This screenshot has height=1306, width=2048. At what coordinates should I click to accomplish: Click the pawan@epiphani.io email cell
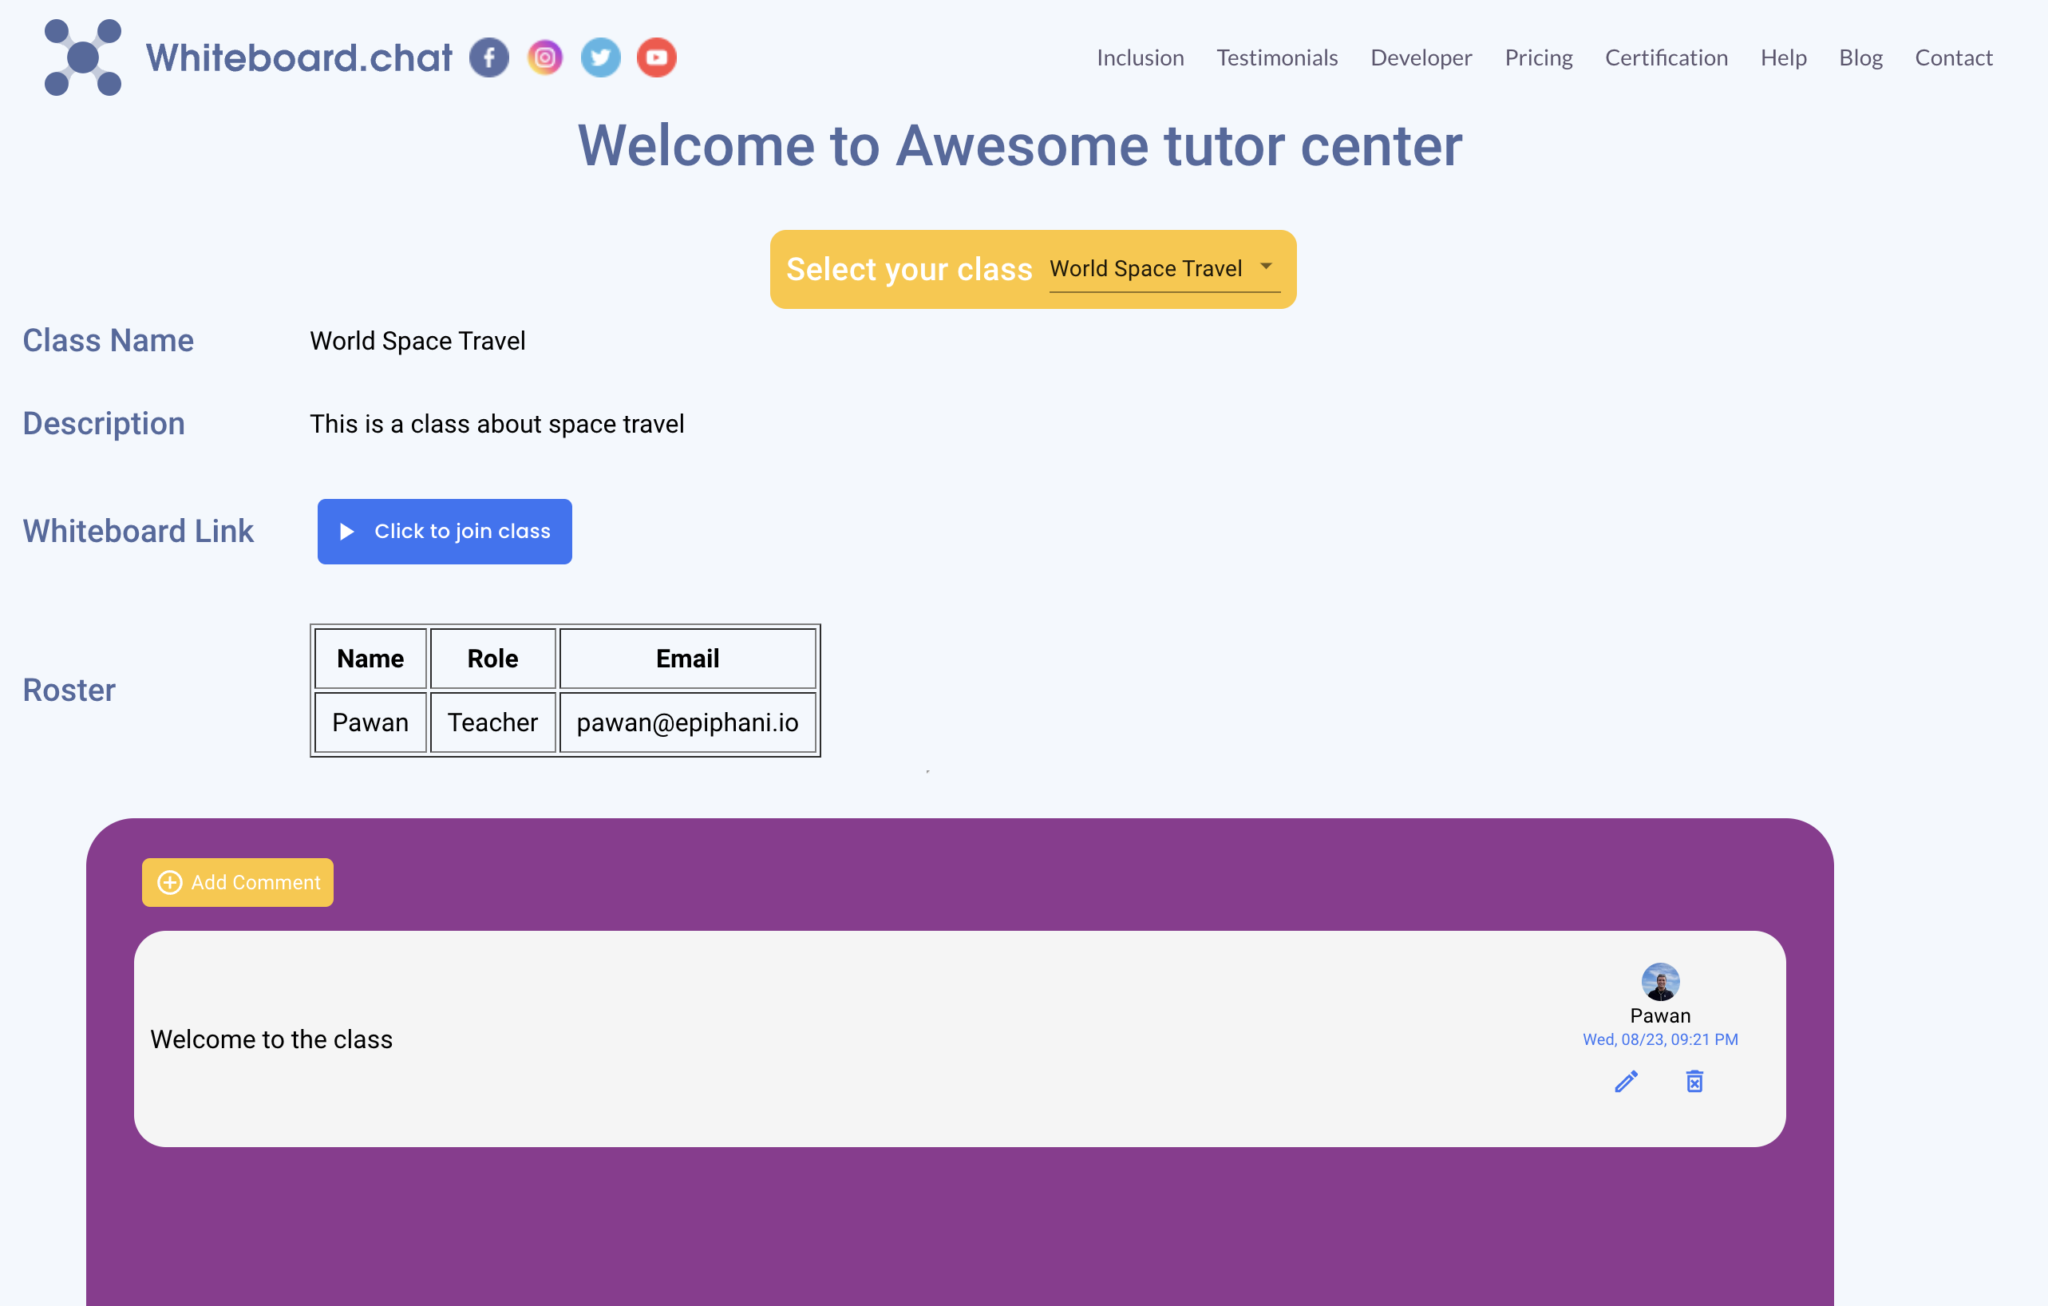pyautogui.click(x=687, y=722)
